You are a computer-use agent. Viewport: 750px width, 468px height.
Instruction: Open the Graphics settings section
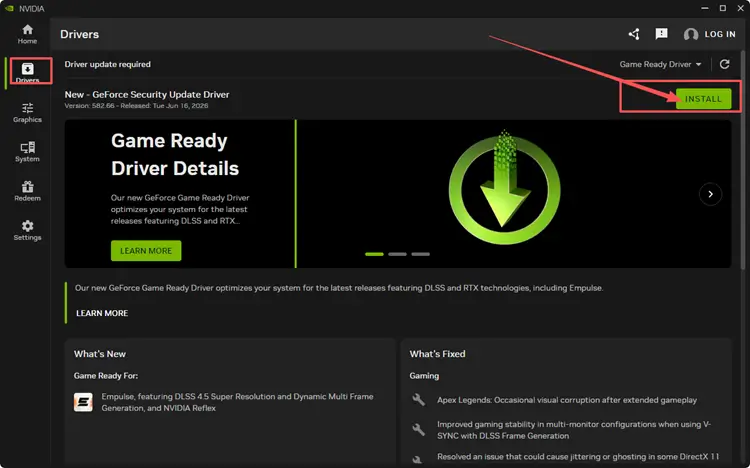tap(27, 113)
